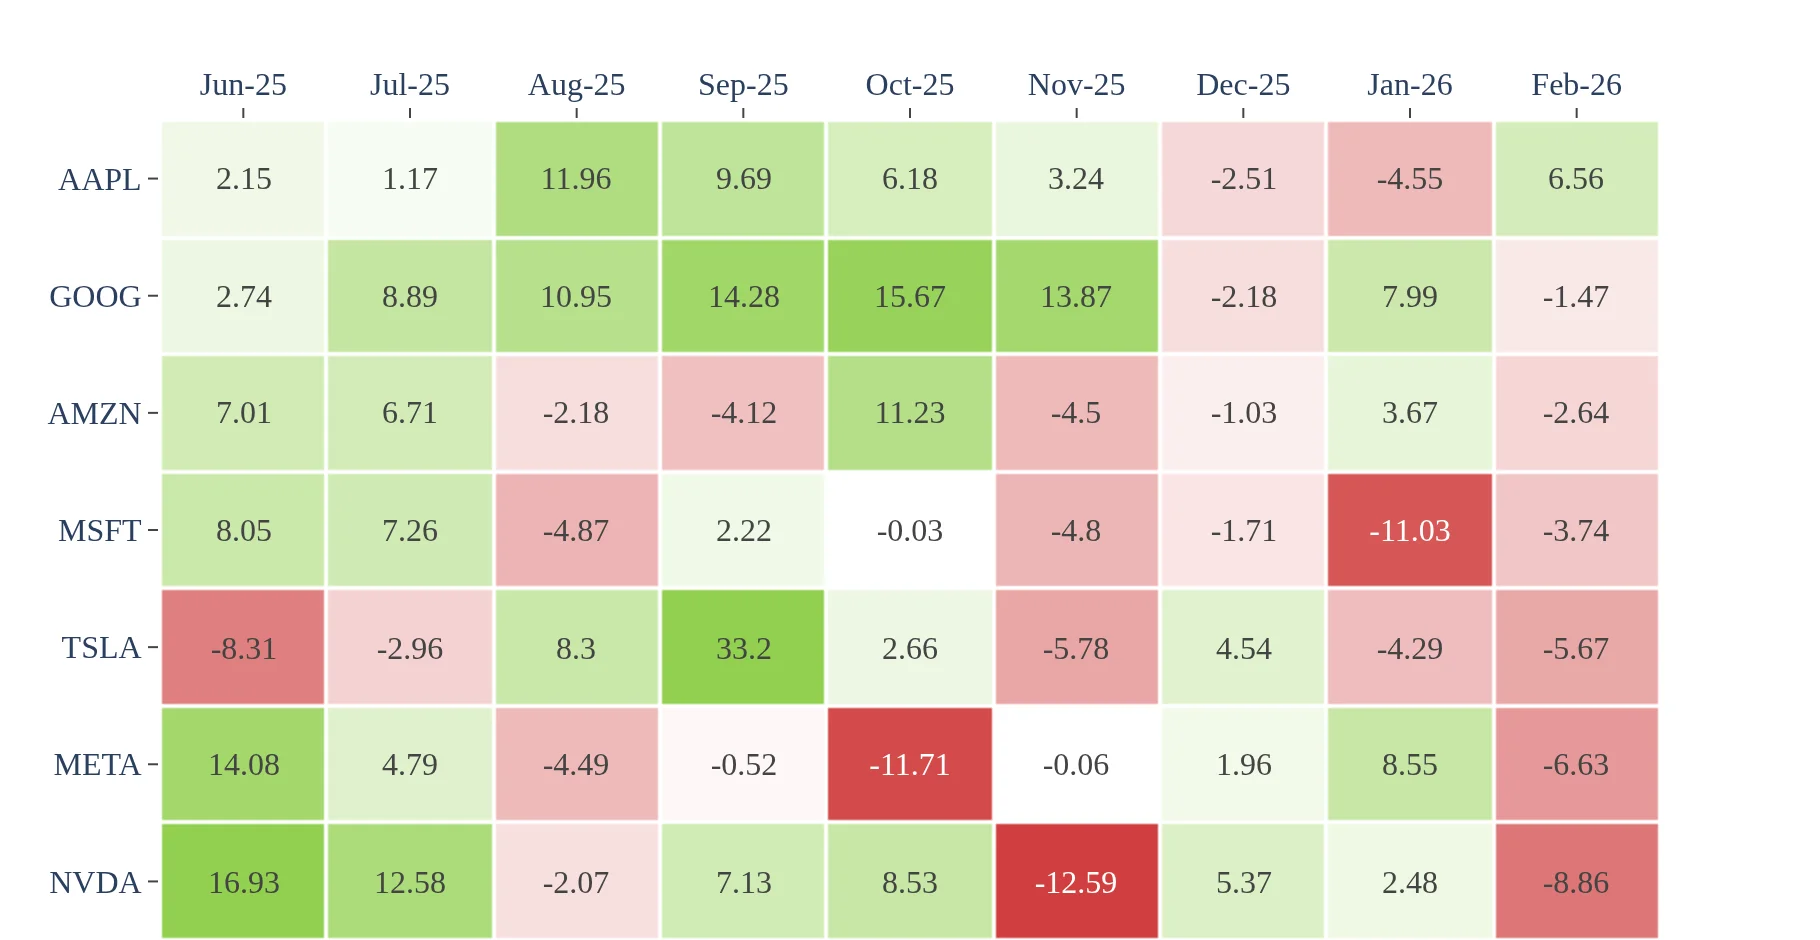Click the AAPL Aug-25 cell showing 11.96

click(576, 179)
